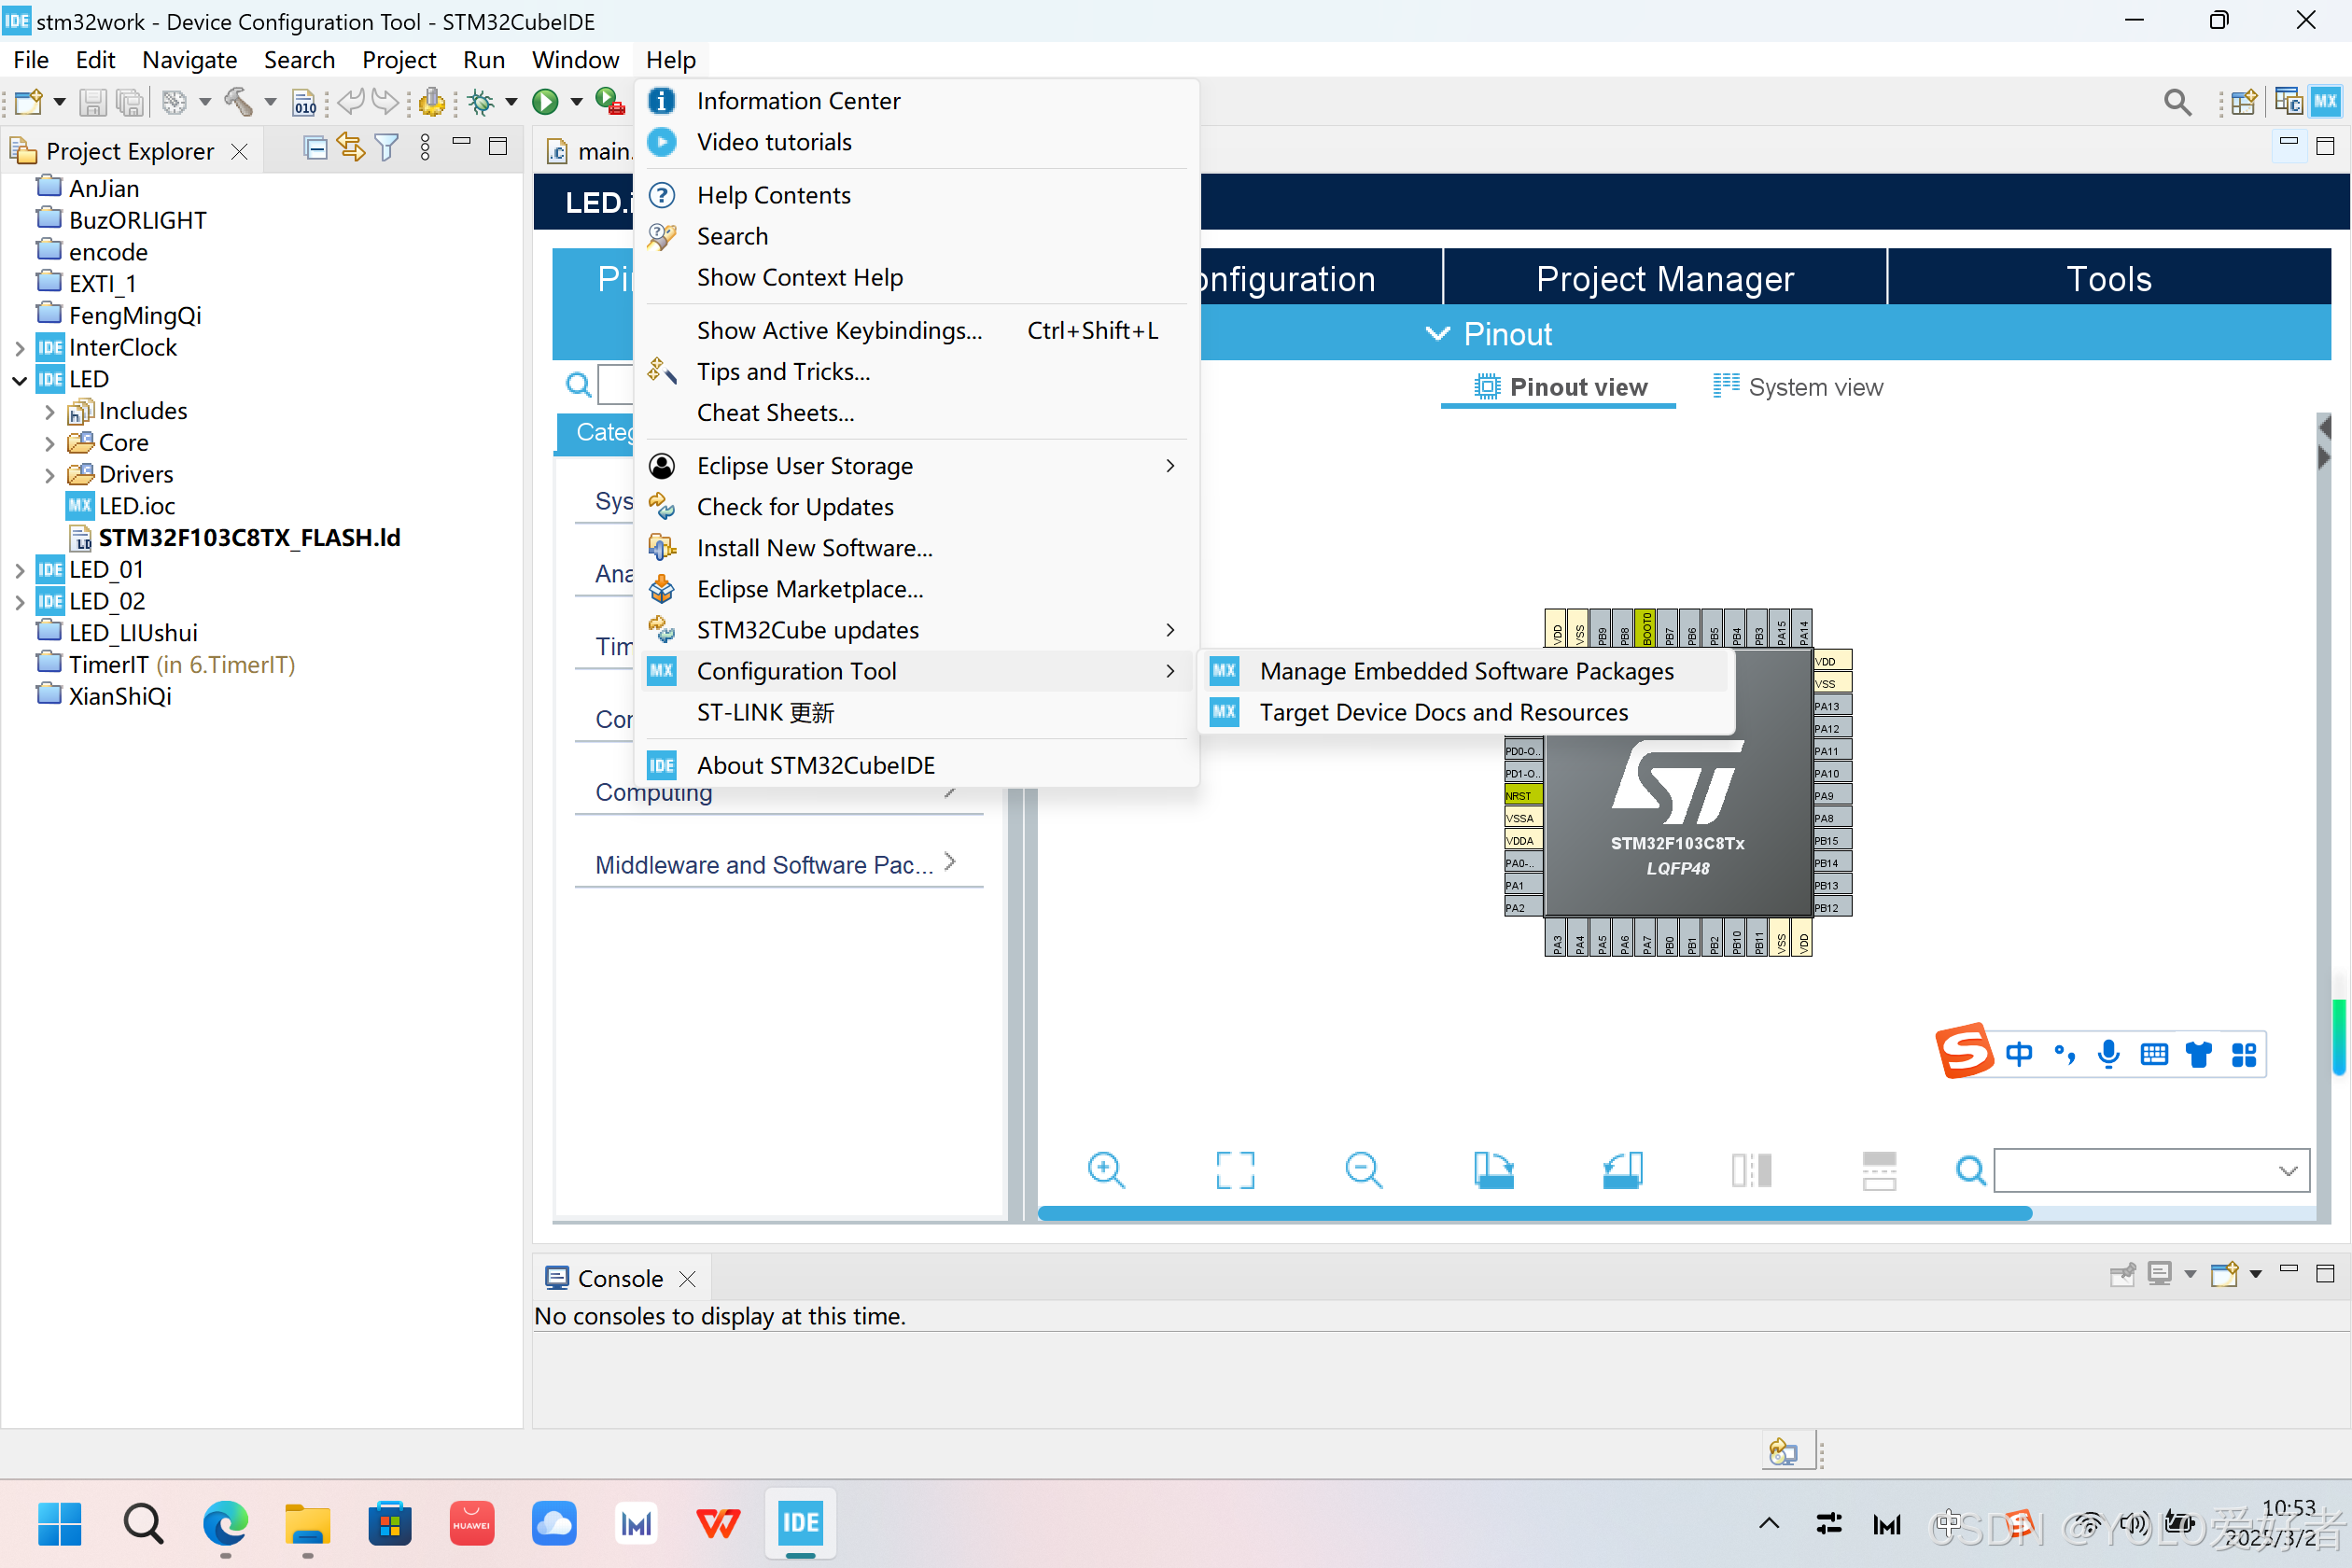This screenshot has width=2352, height=1568.
Task: Open the Project Manager tab
Action: click(1664, 278)
